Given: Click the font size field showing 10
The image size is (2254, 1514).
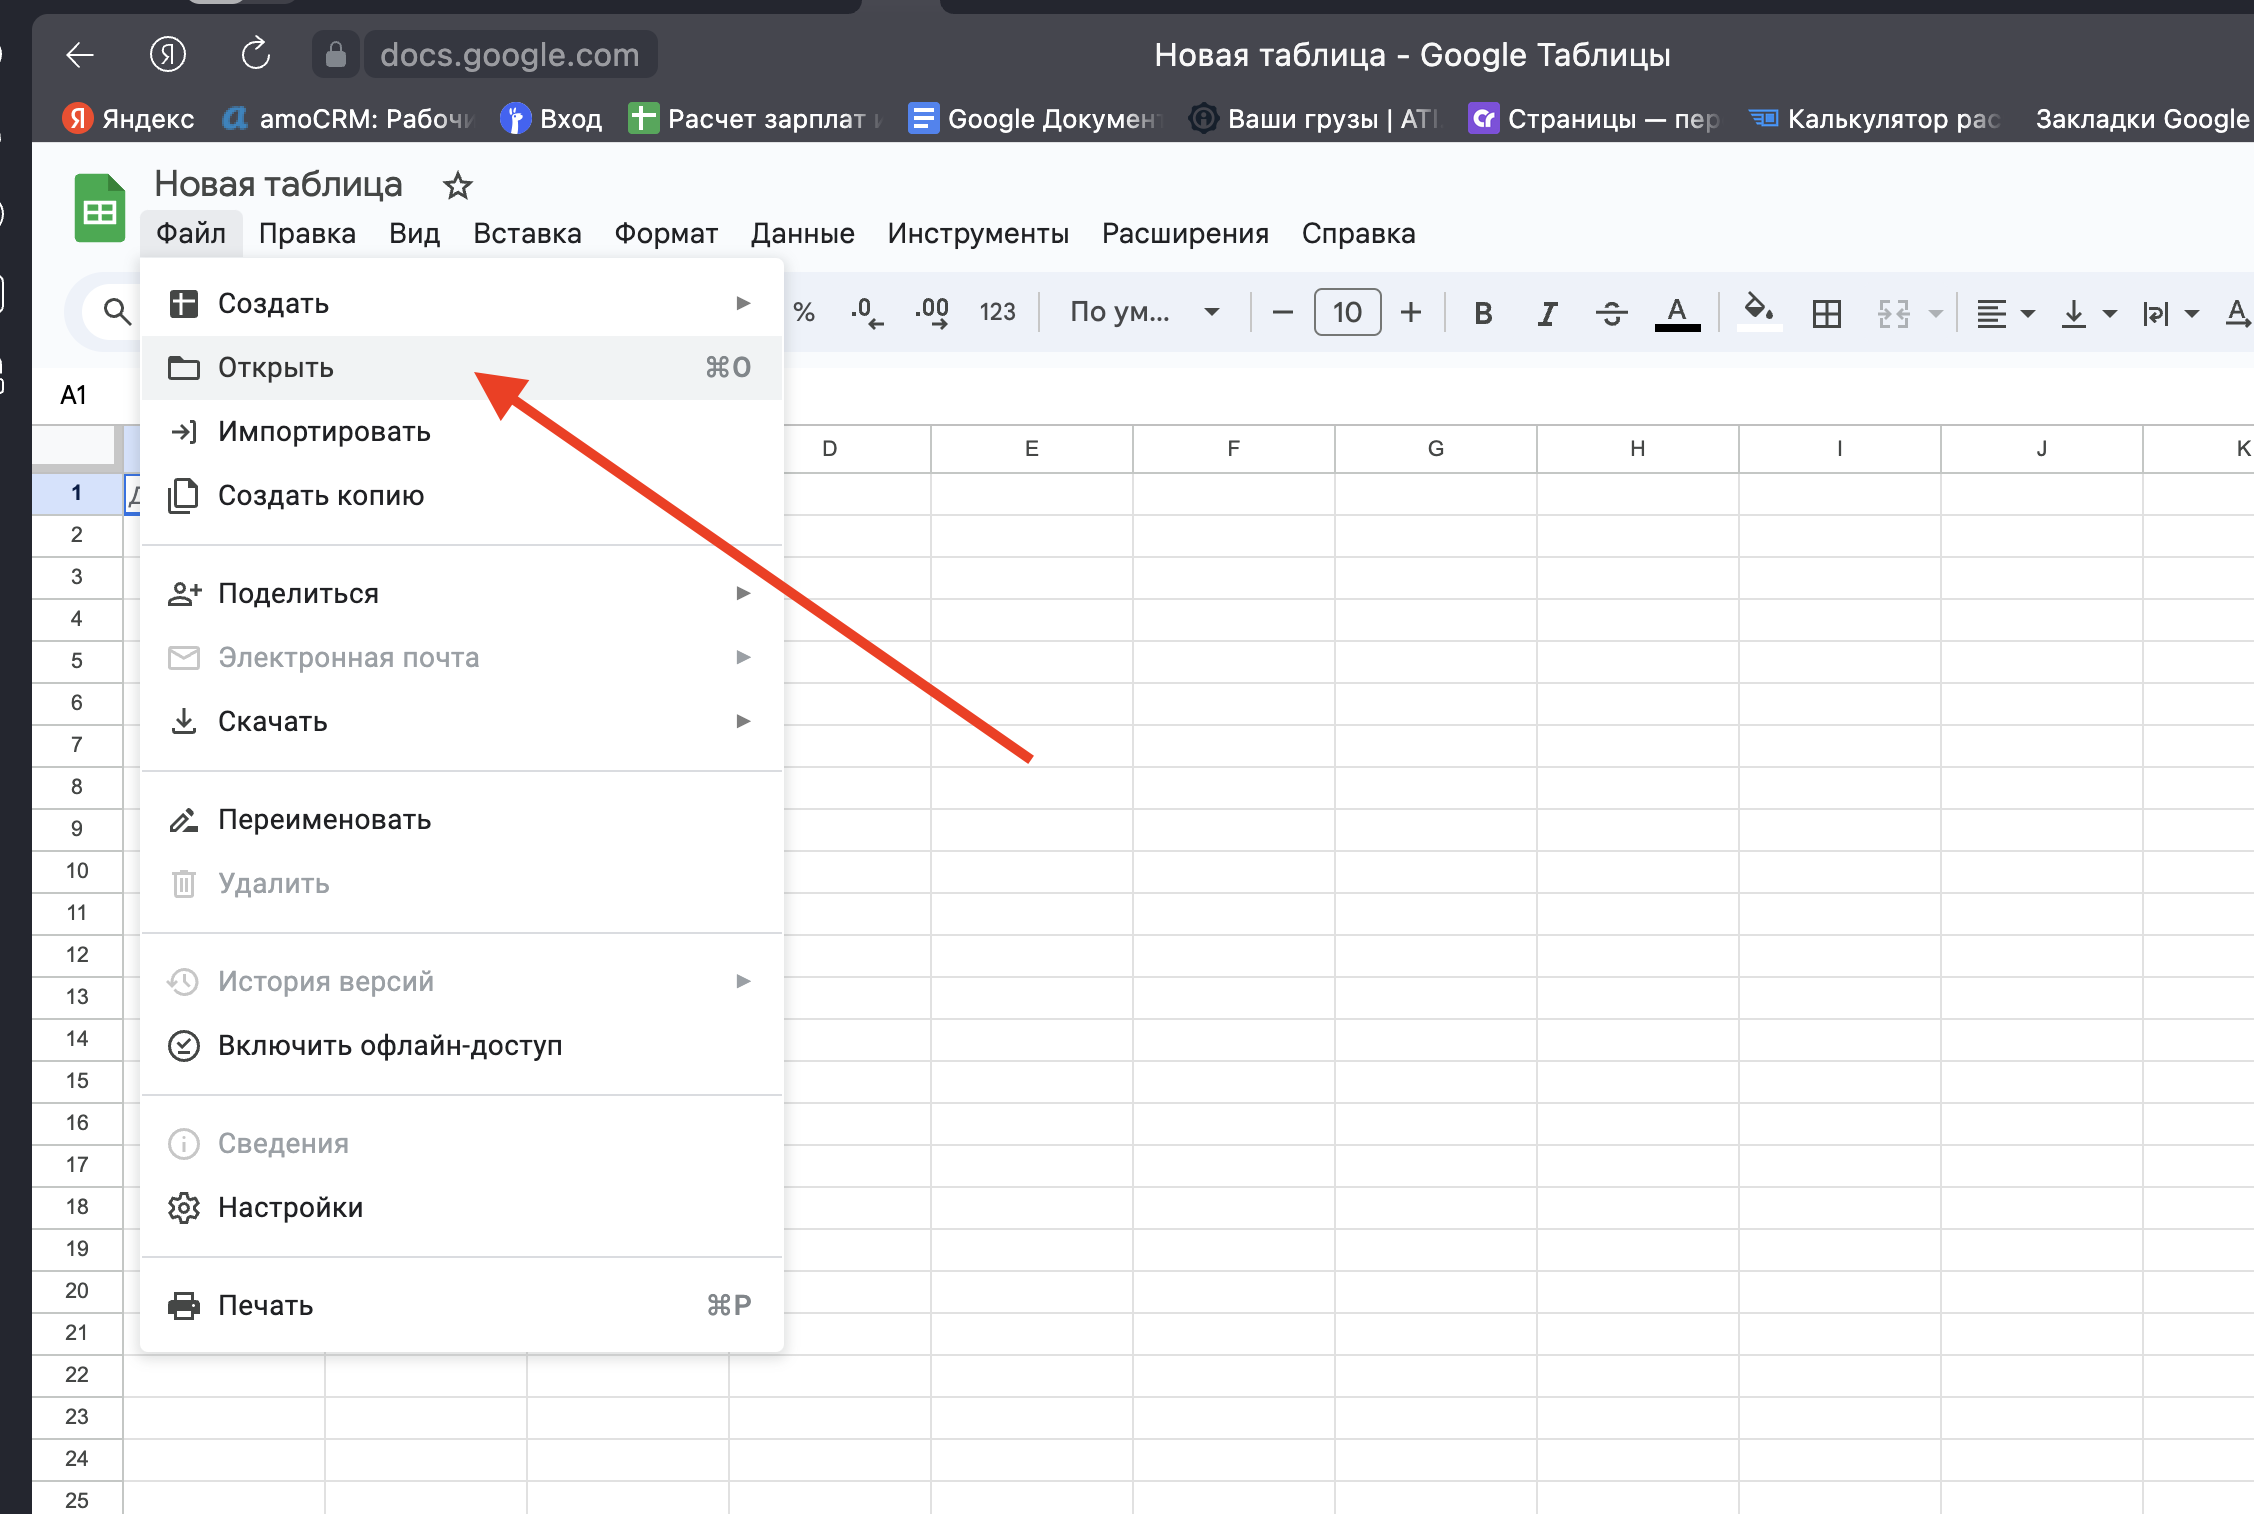Looking at the screenshot, I should [x=1347, y=312].
